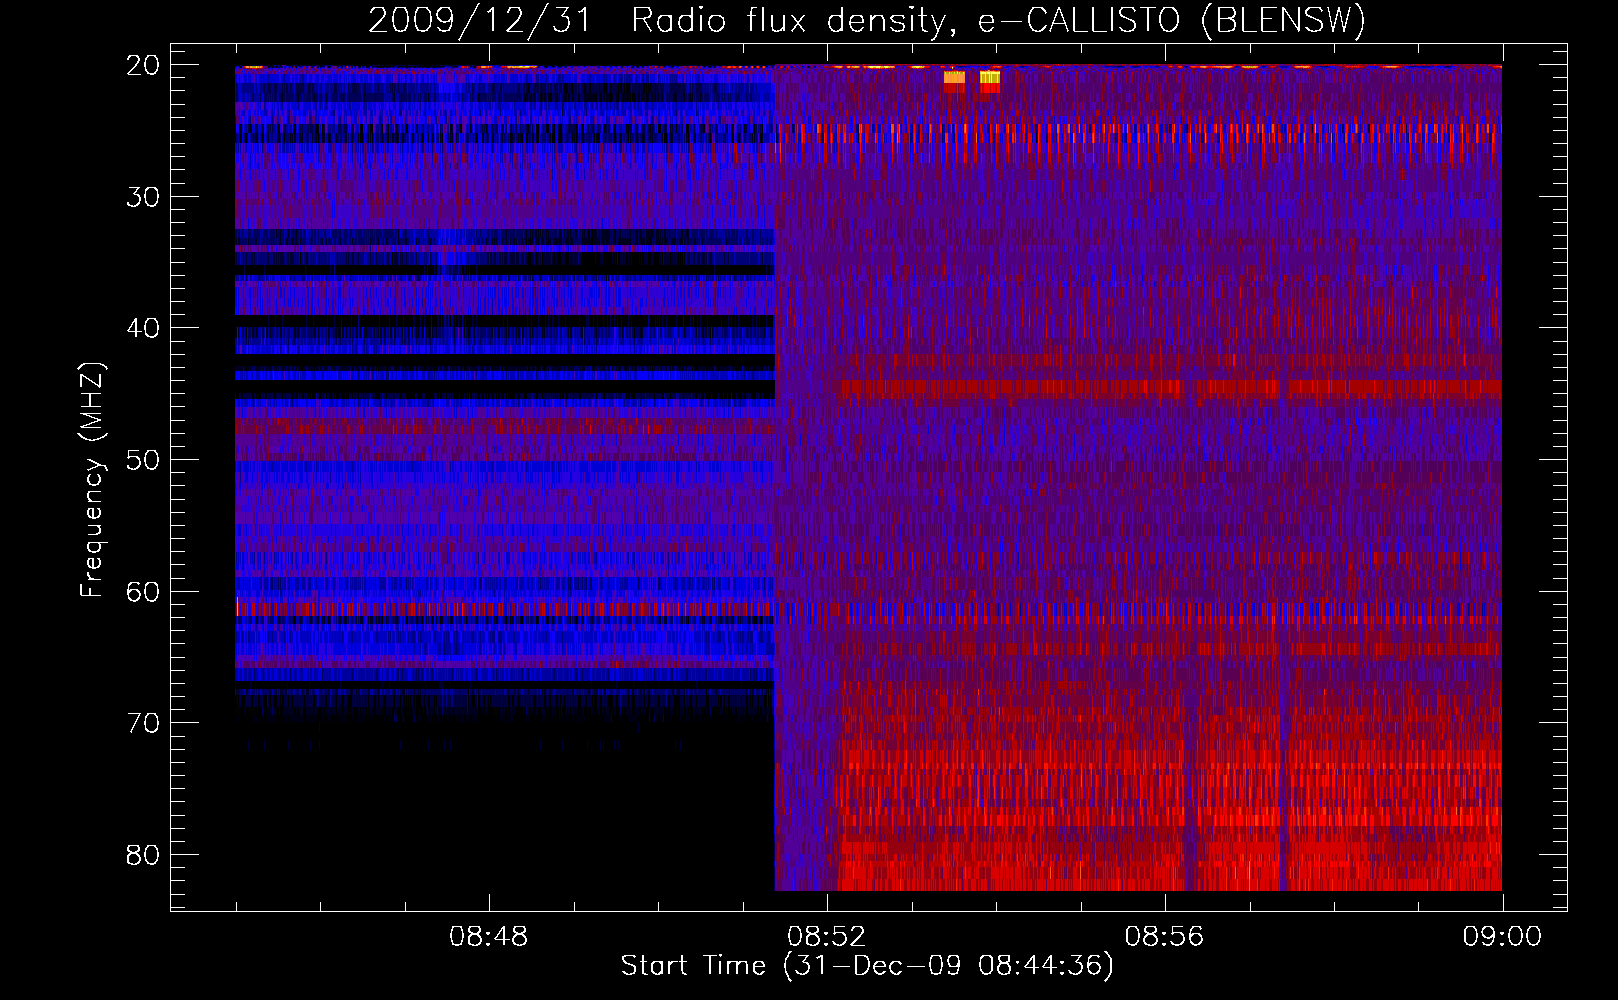This screenshot has width=1618, height=1000.
Task: Click the frequency tick label 20
Action: tap(143, 65)
